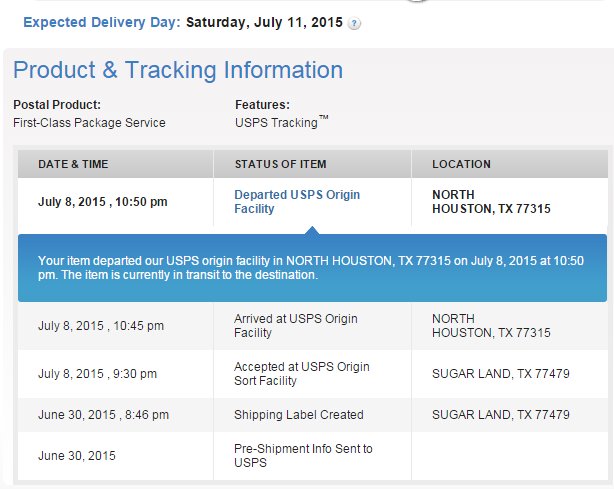Click the USPS Tracking feature text
614x489 pixels.
[x=282, y=122]
